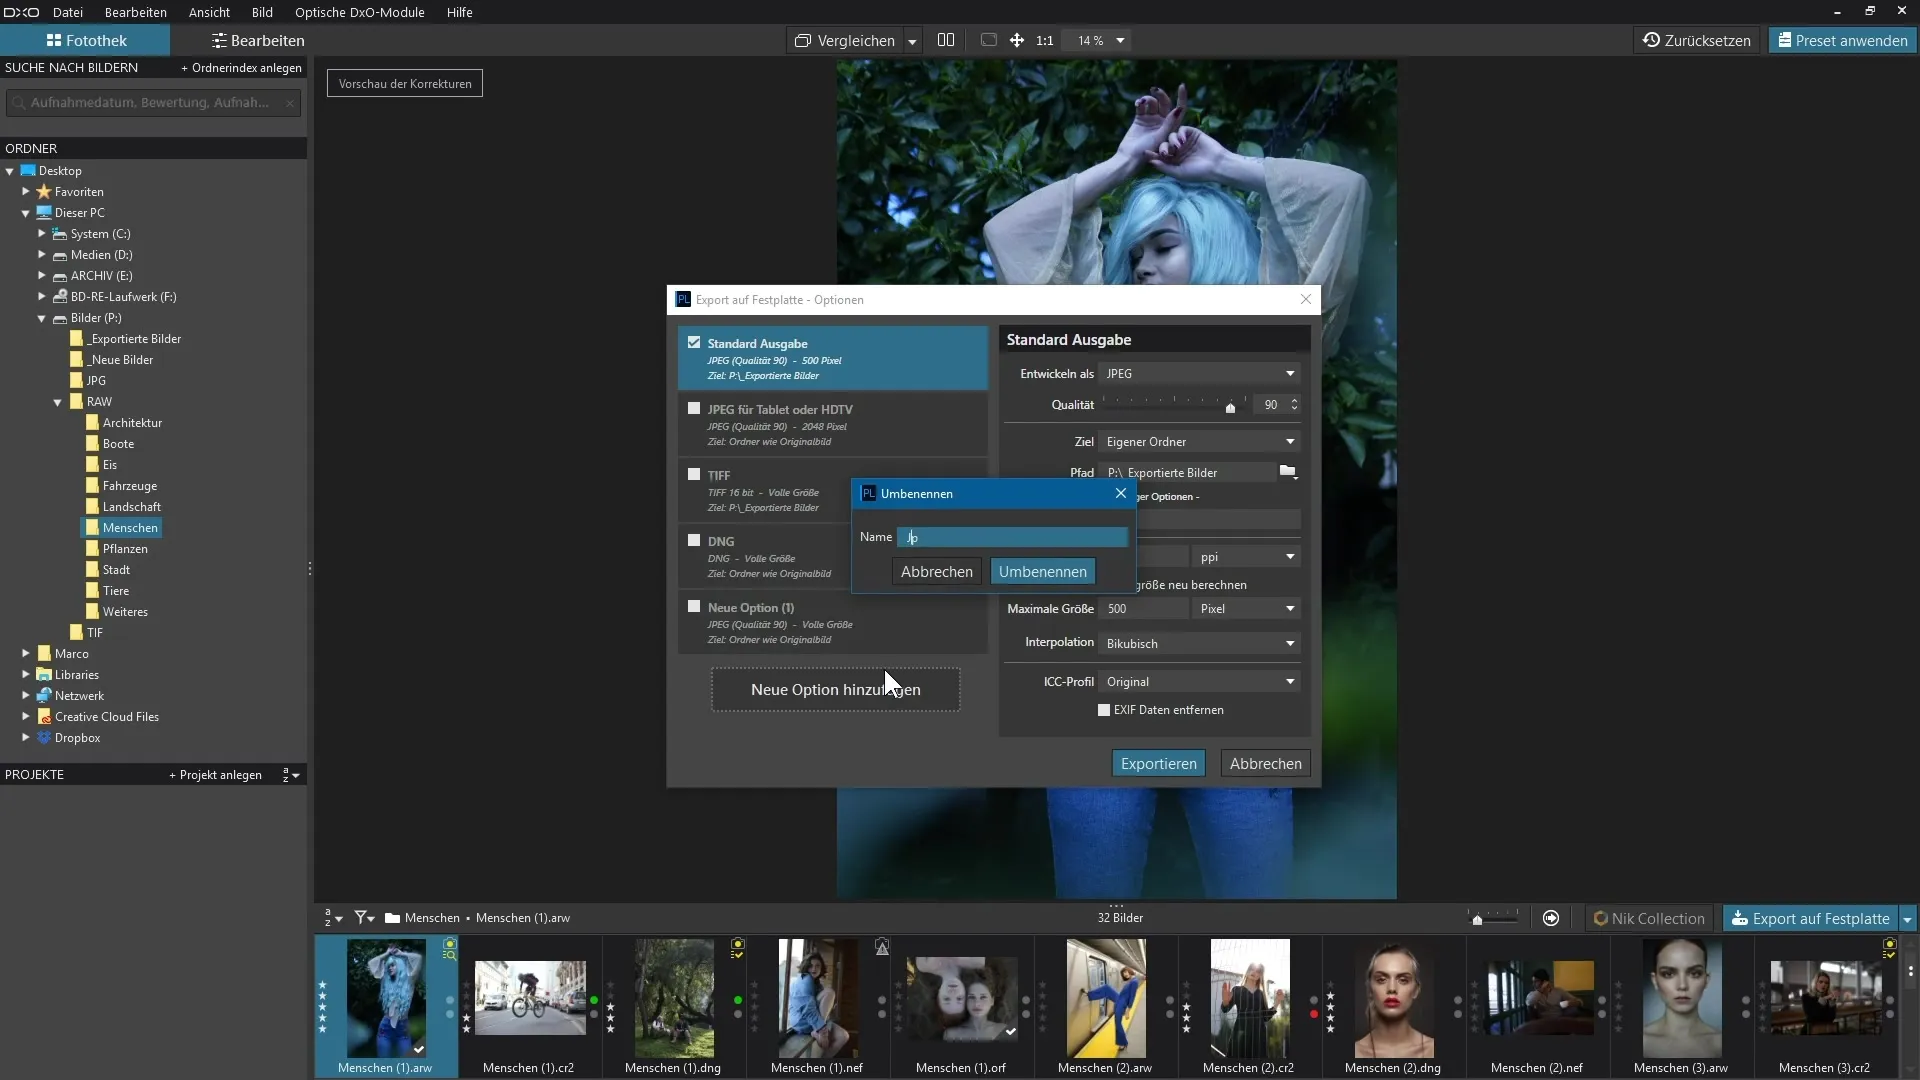Close the Umbenennen dialog with X
This screenshot has width=1920, height=1080.
click(x=1120, y=493)
